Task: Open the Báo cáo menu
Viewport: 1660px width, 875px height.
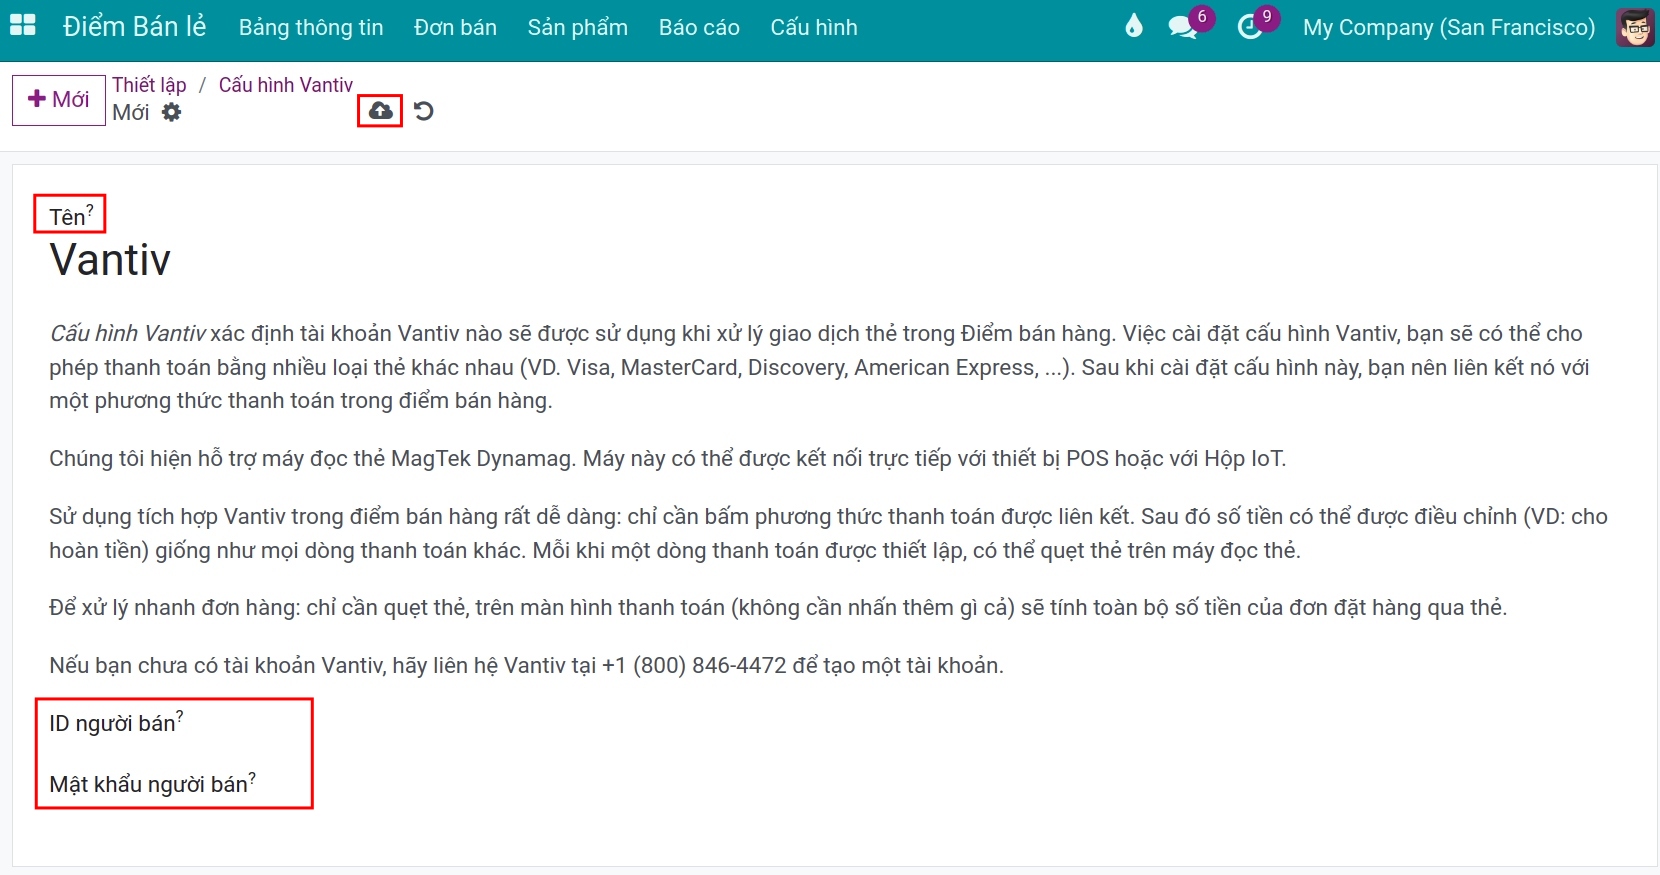Action: coord(699,27)
